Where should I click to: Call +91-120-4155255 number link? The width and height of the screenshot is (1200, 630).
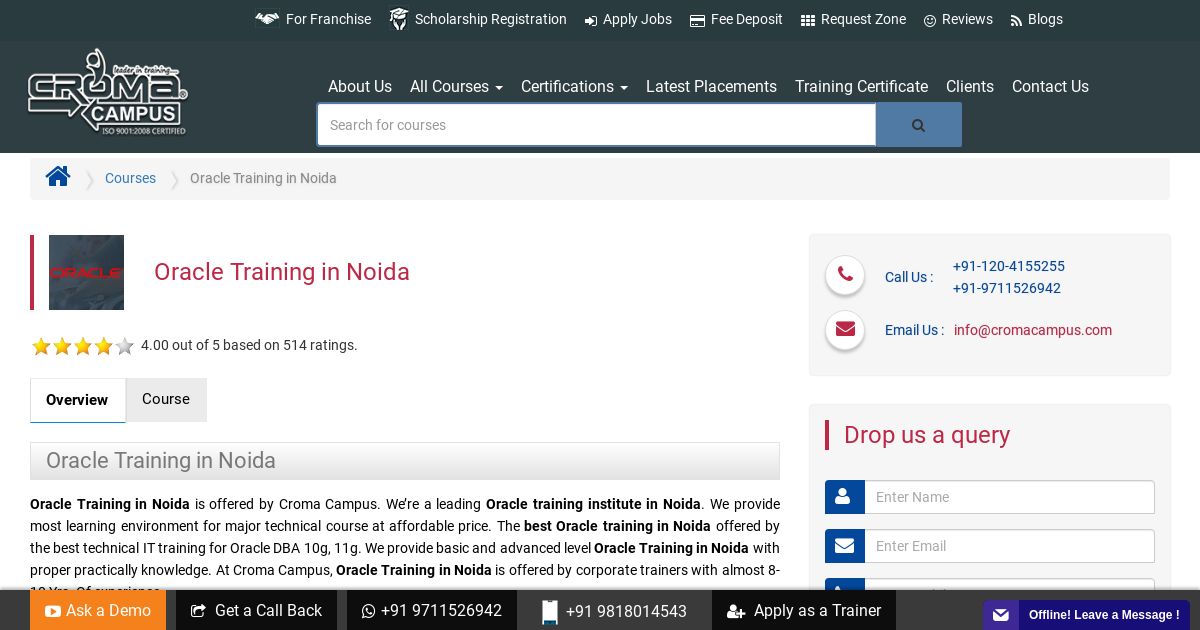(x=1008, y=266)
